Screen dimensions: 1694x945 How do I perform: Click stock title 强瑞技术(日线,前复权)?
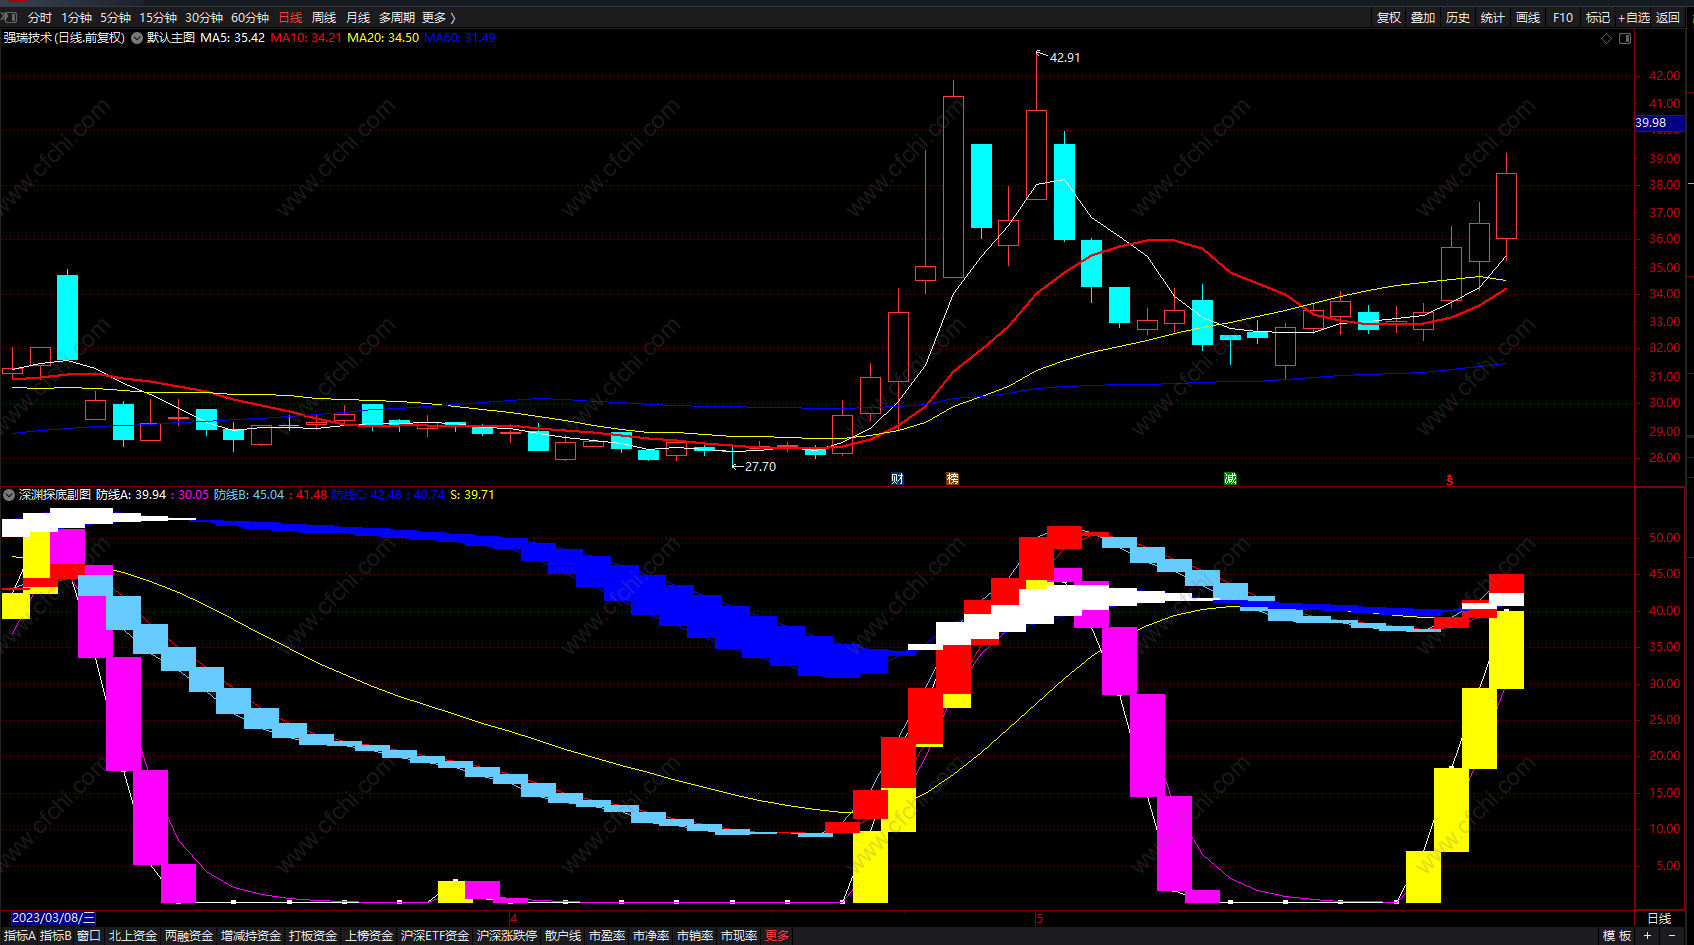point(64,38)
